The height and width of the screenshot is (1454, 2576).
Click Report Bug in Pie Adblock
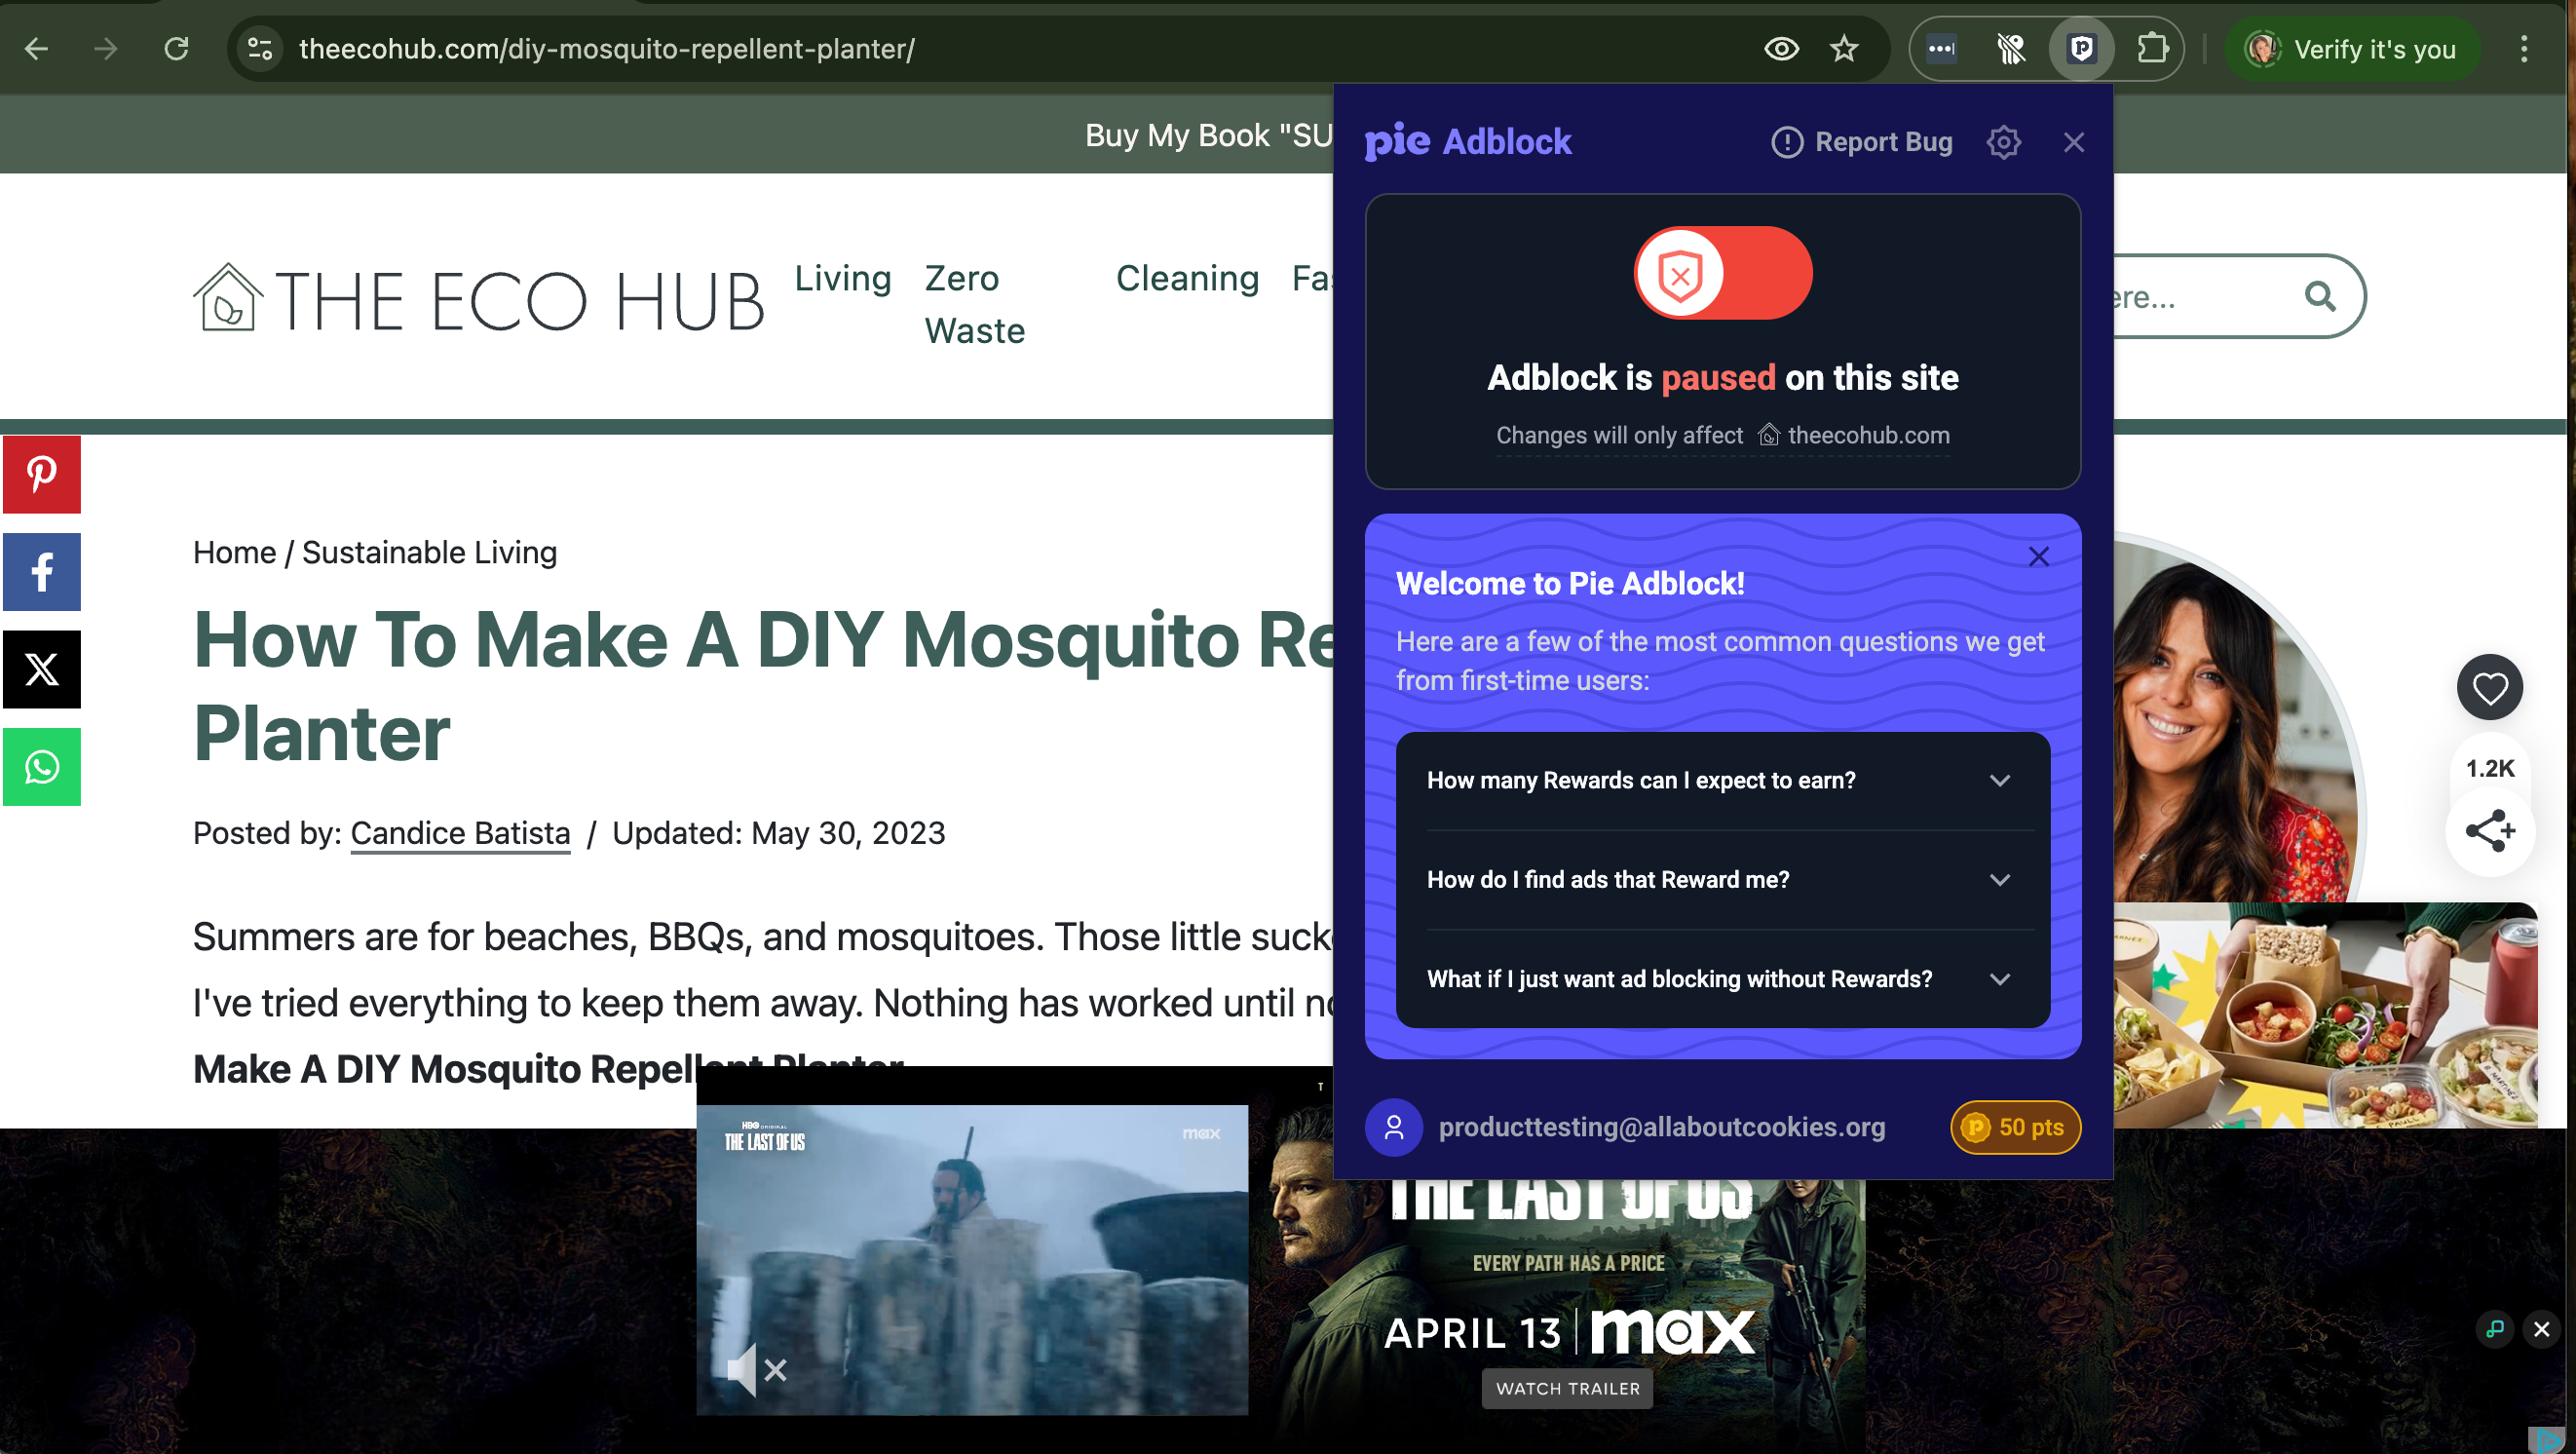point(1861,142)
